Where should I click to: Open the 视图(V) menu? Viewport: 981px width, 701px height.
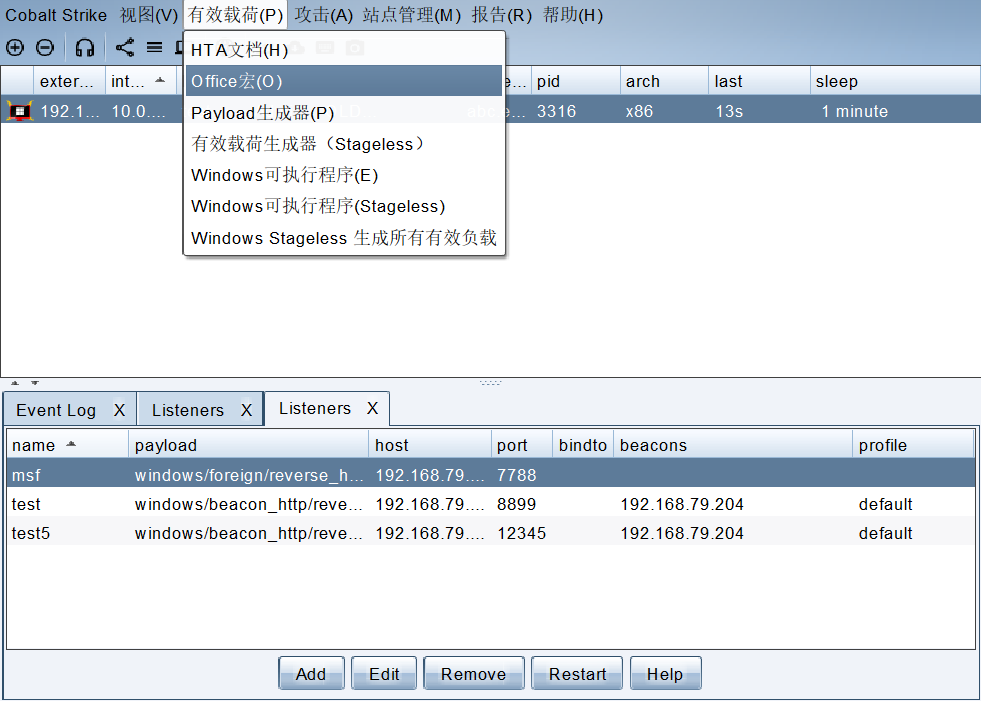point(149,15)
